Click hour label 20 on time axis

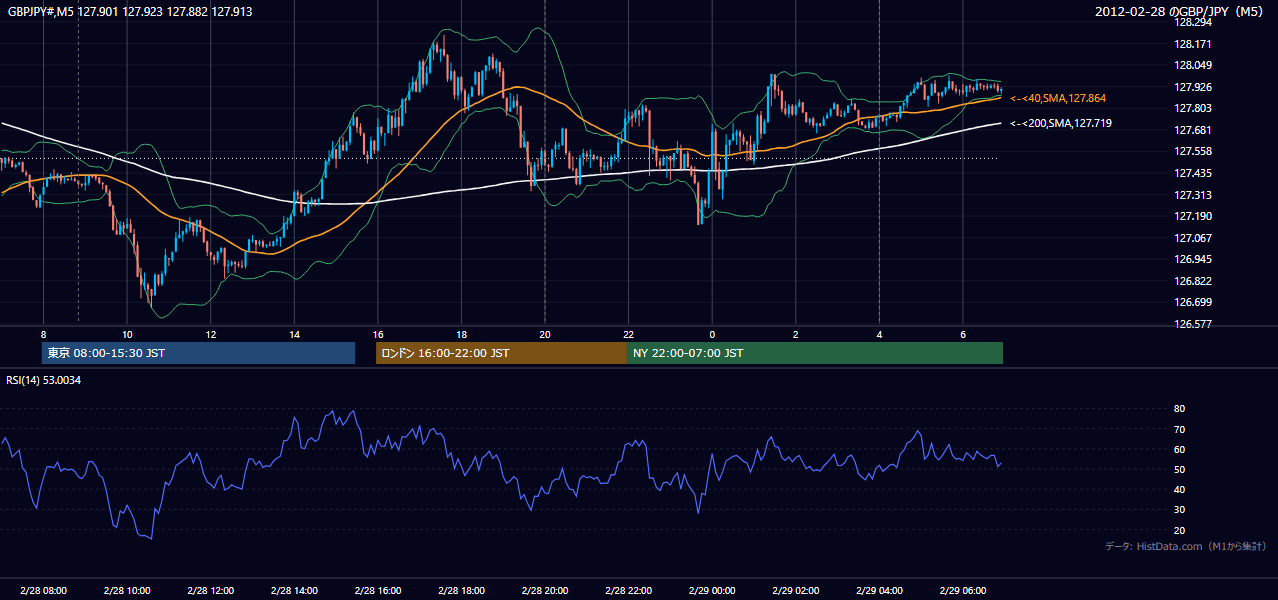[x=544, y=334]
